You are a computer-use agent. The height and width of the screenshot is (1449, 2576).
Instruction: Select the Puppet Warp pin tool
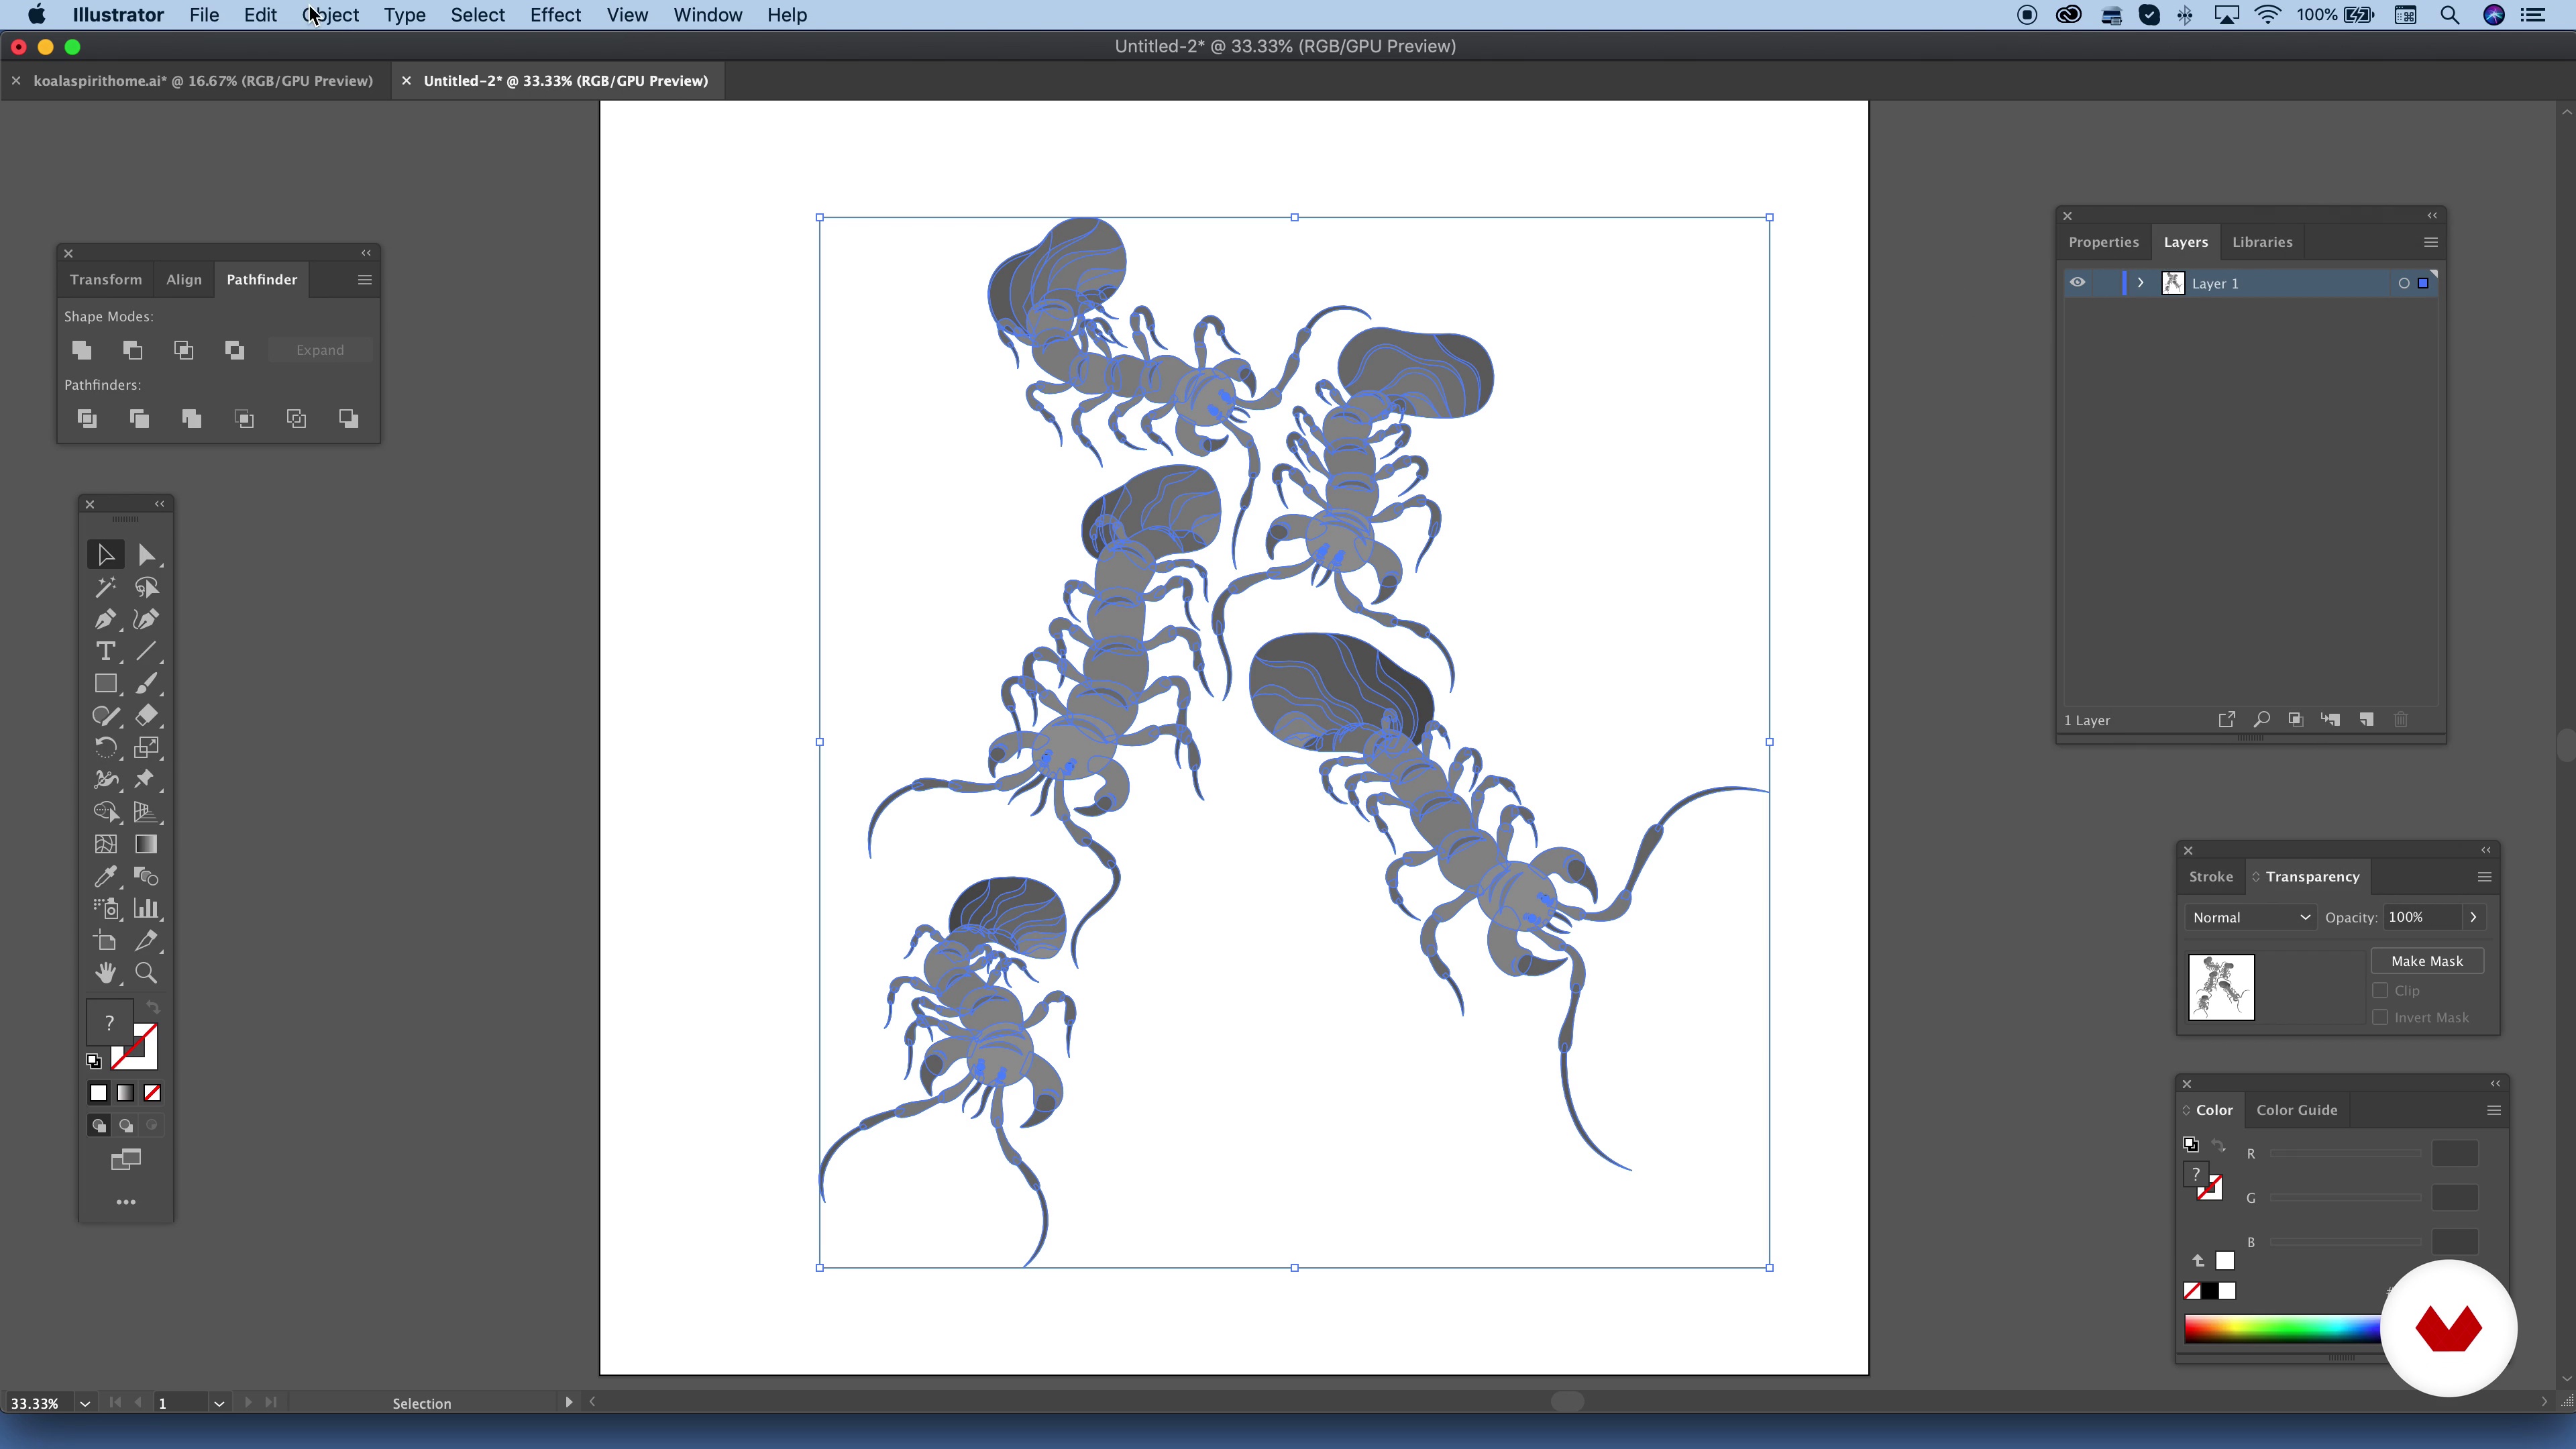coord(146,779)
